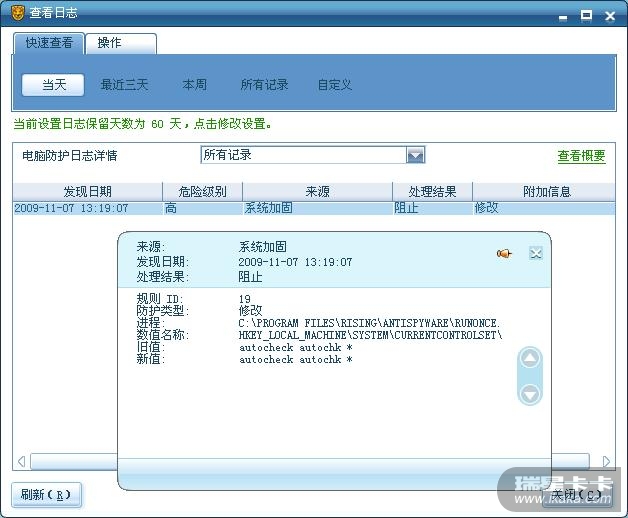628x518 pixels.
Task: Click the green log retention days setting link
Action: pyautogui.click(x=143, y=124)
